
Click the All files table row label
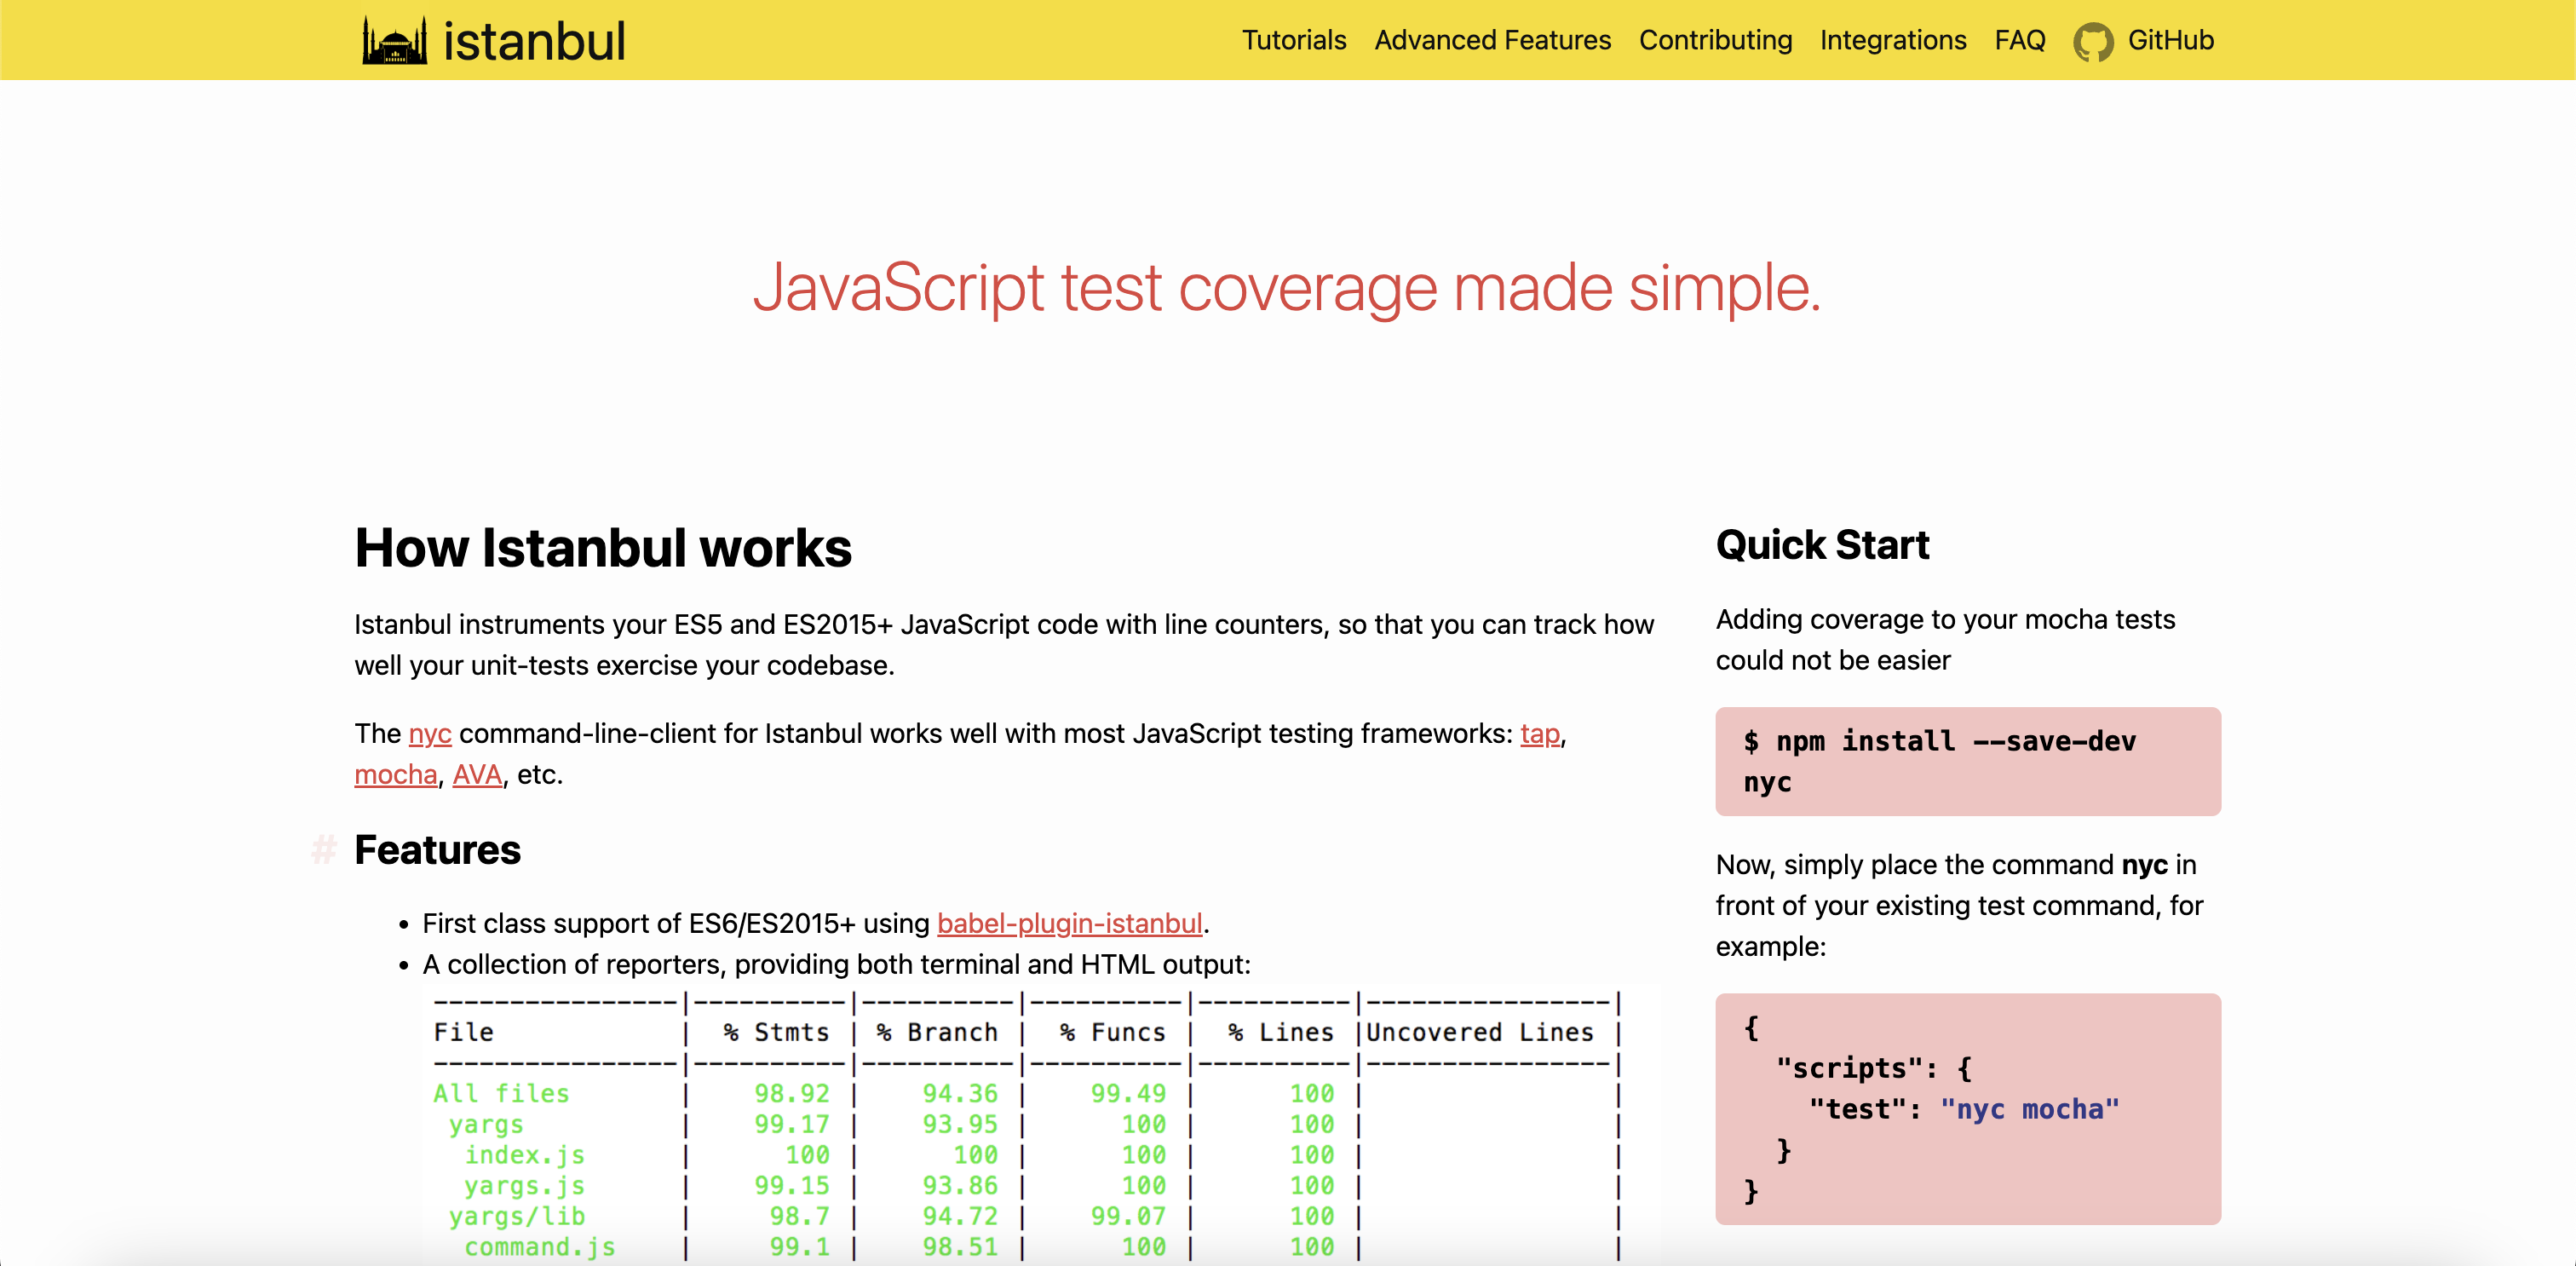pyautogui.click(x=501, y=1094)
